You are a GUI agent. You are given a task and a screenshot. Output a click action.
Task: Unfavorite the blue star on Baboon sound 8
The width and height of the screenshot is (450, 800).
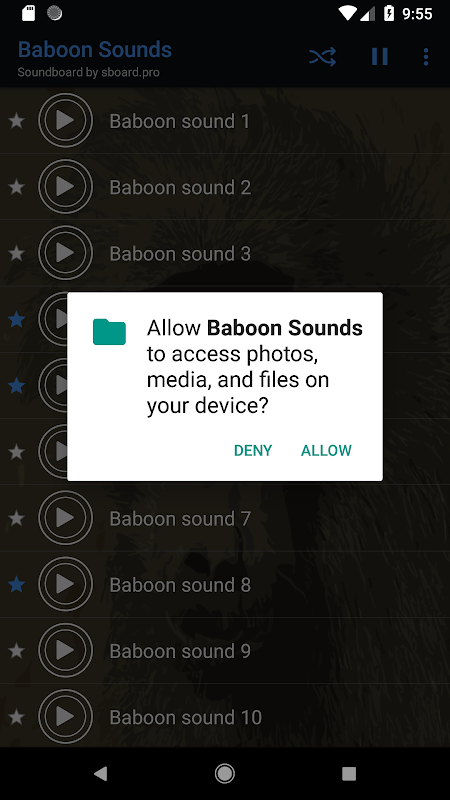click(x=17, y=585)
